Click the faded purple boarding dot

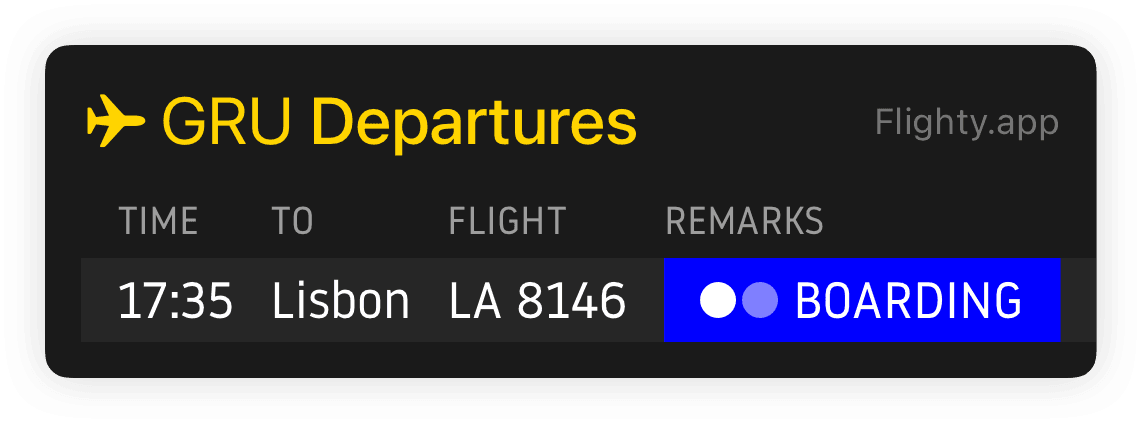[x=760, y=300]
